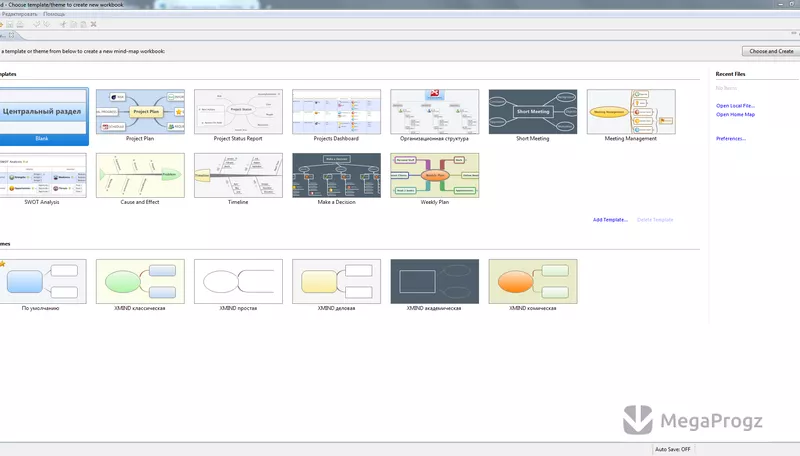Click the Redo arrow toolbar icon

46,24
